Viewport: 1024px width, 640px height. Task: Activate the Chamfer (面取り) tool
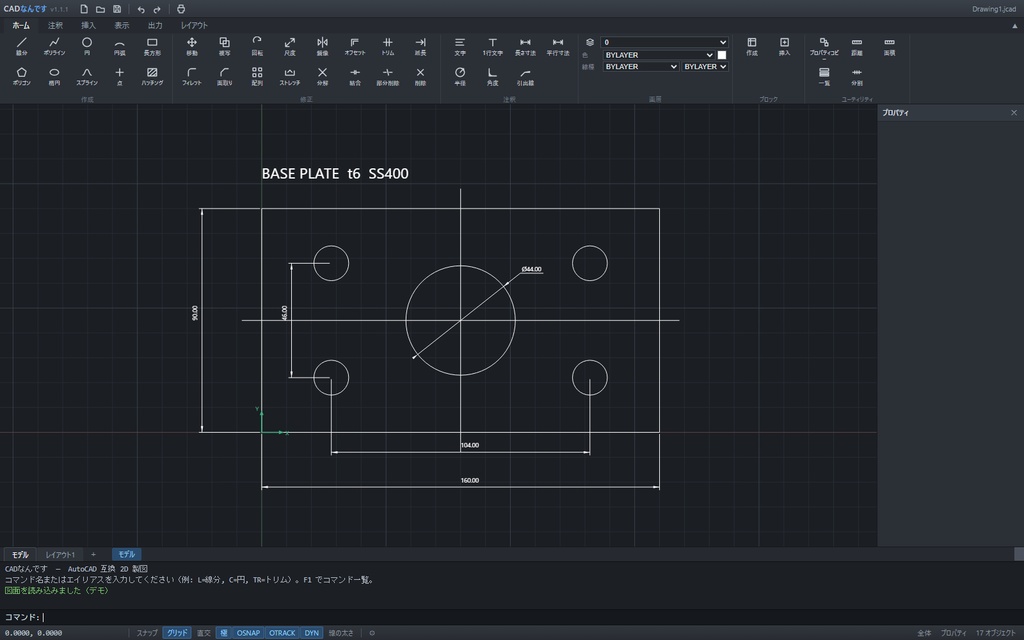click(225, 76)
